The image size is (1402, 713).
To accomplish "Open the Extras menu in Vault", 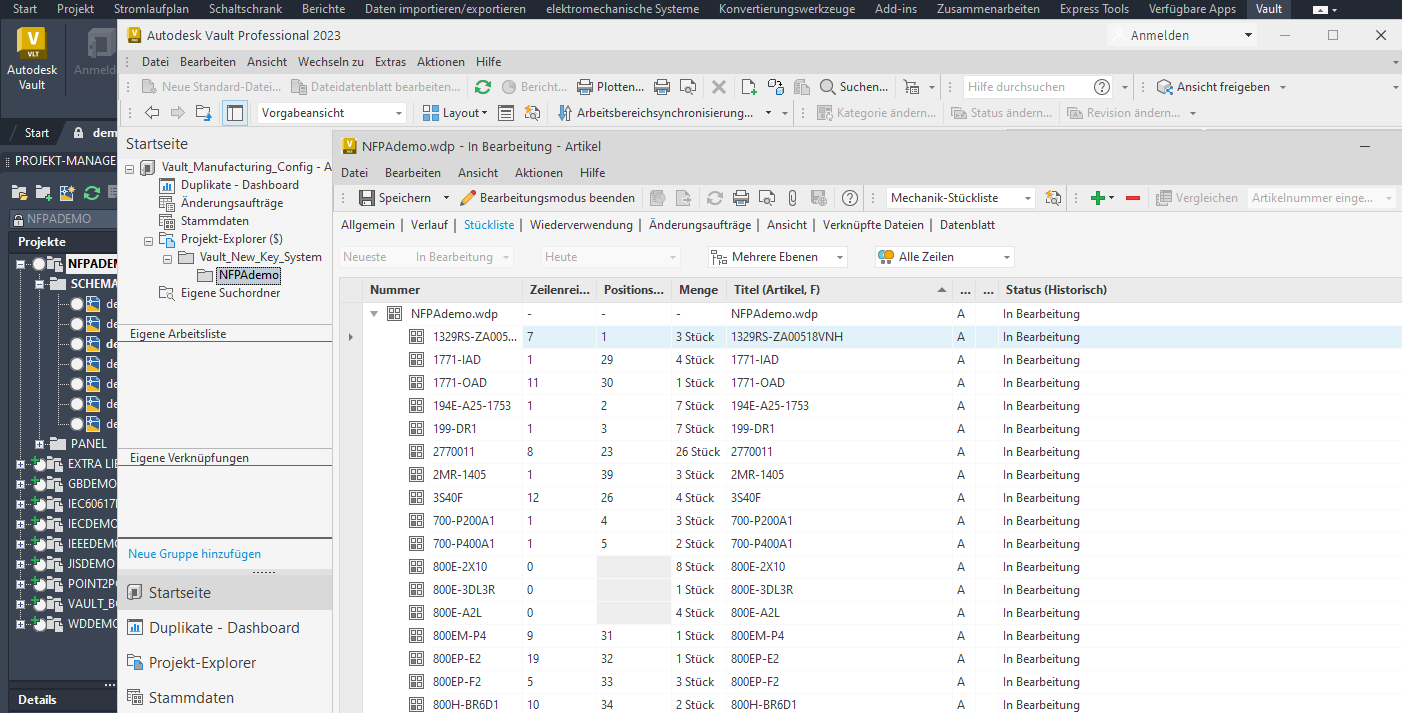I will tap(390, 61).
